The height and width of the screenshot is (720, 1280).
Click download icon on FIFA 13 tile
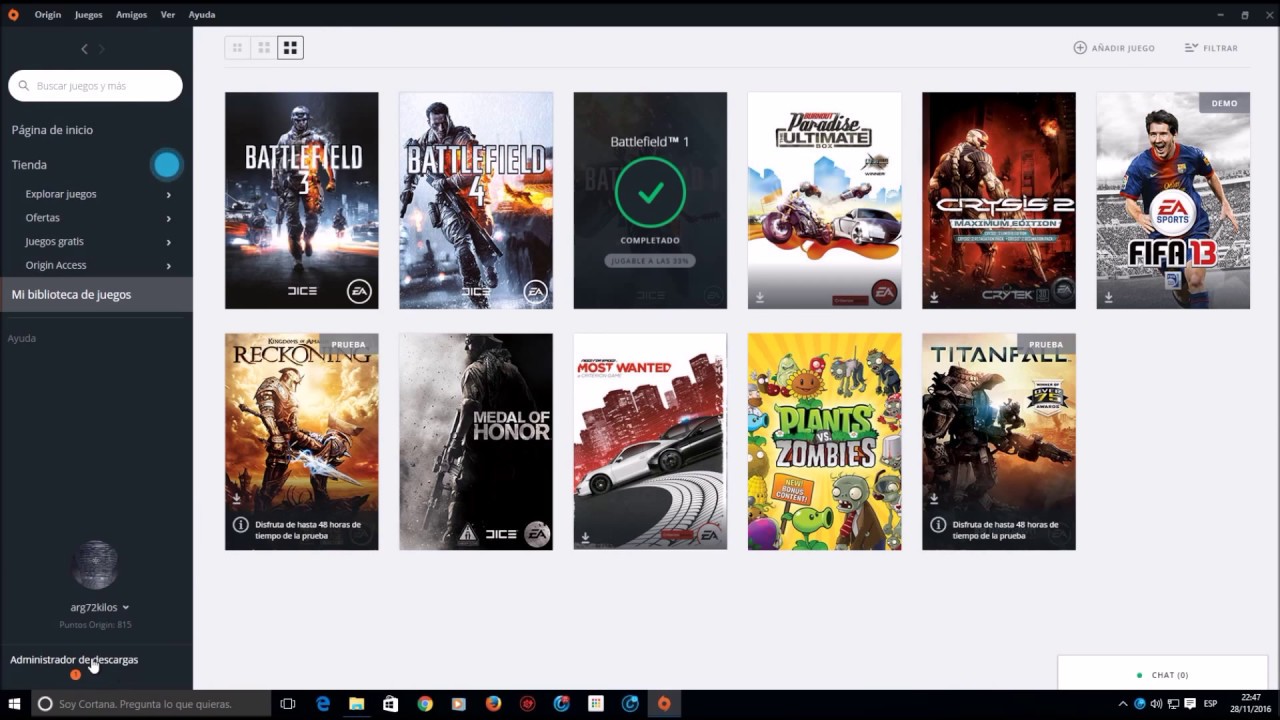tap(1108, 297)
